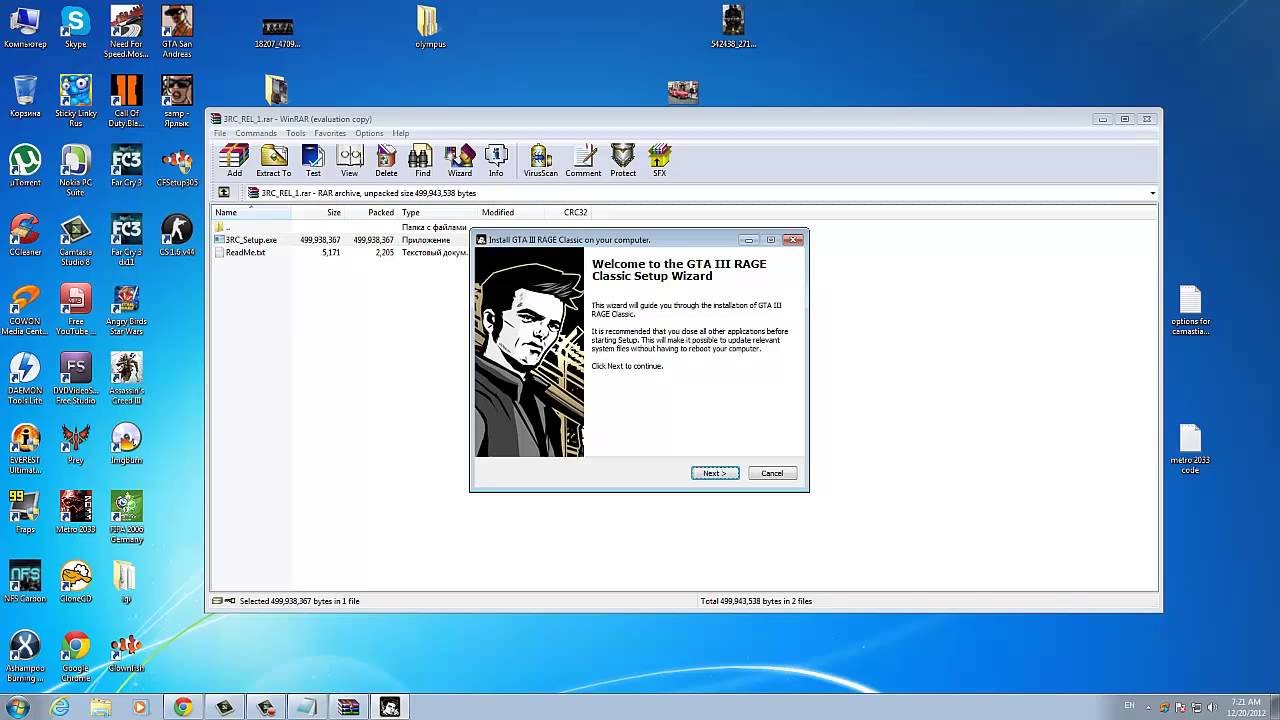Open the Find tool in WinRAR
Screen dimensions: 1280x720
(422, 160)
